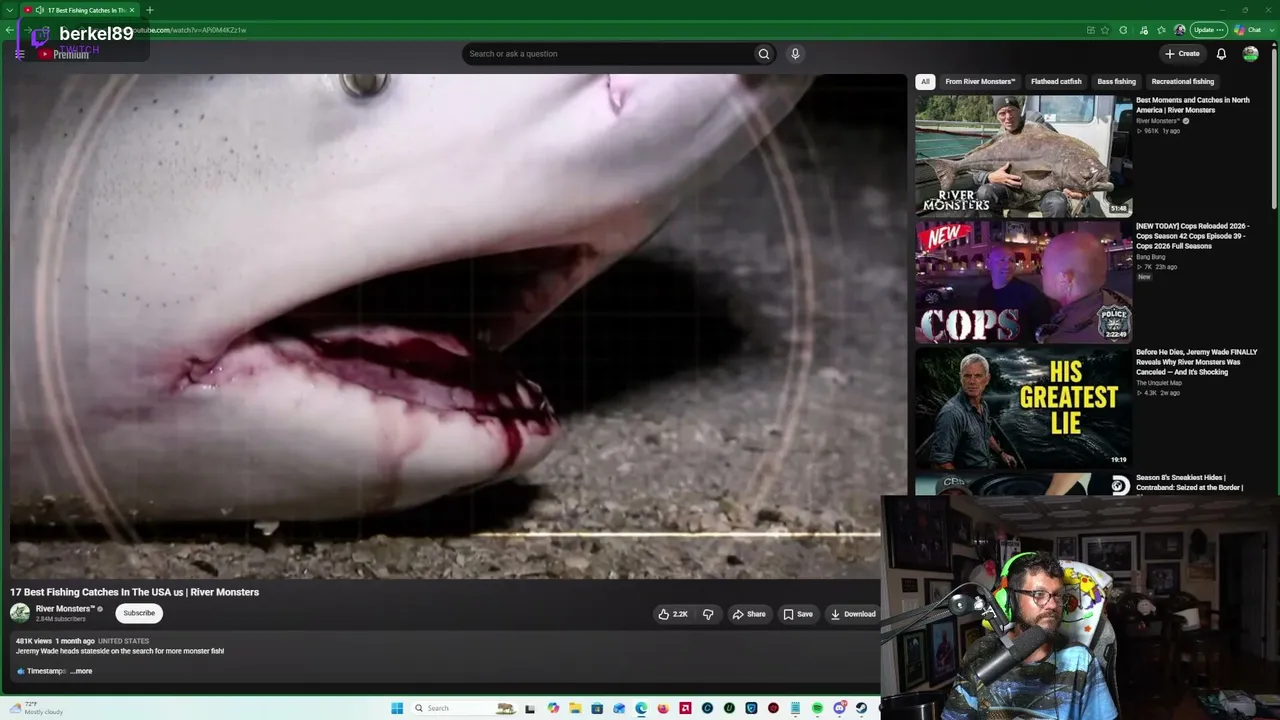The image size is (1280, 720).
Task: Close the 17 Best Fishing Catches tab
Action: click(x=132, y=10)
